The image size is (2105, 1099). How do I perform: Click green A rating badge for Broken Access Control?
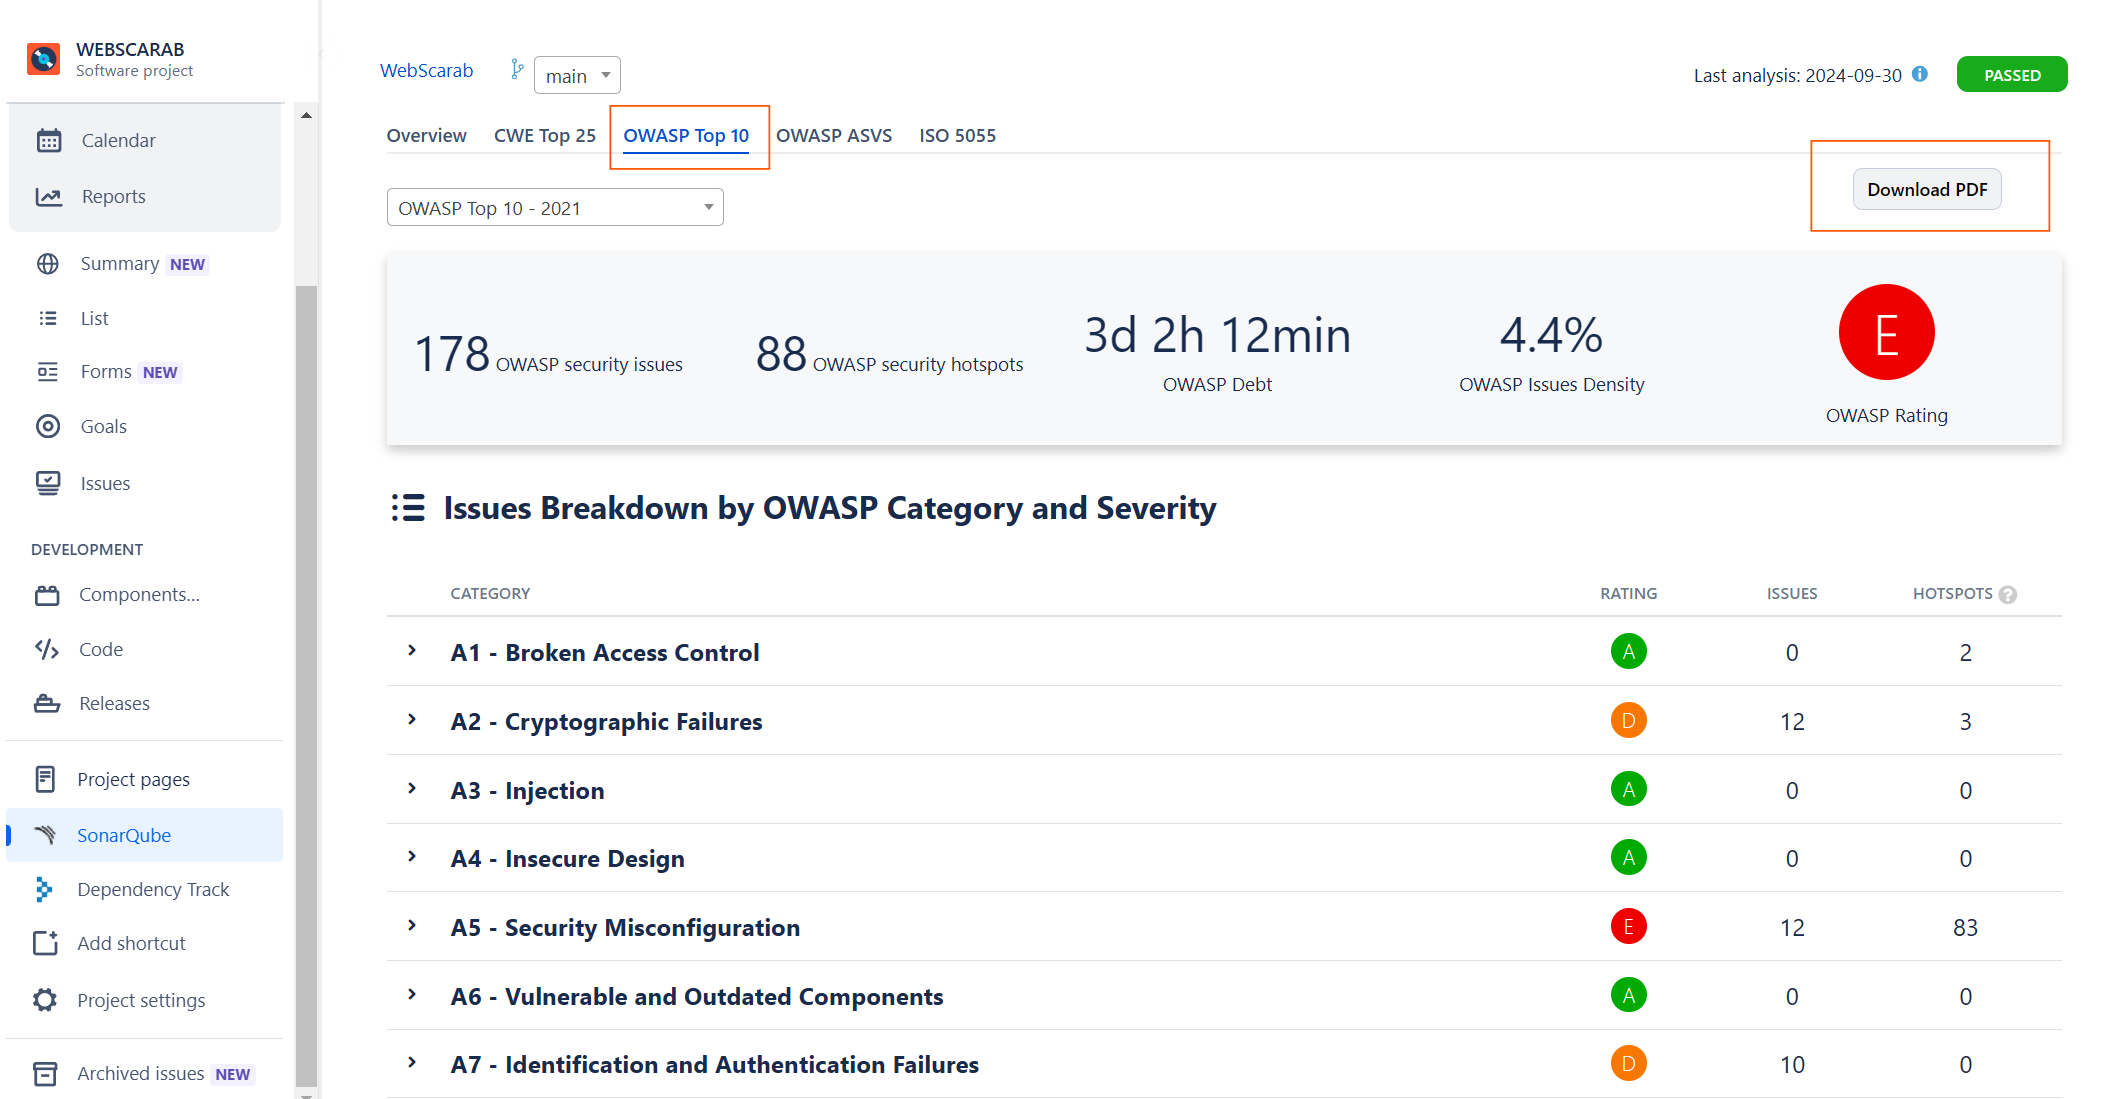(1628, 651)
